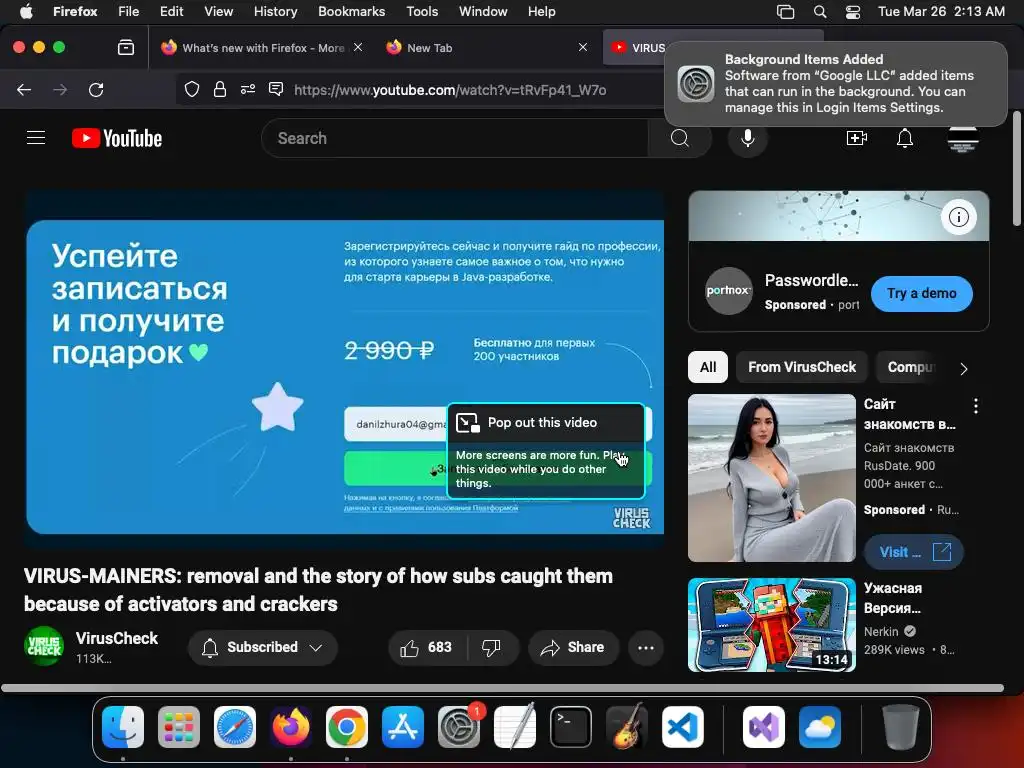Open Firefox tracking protection shield
1024x768 pixels.
tap(191, 89)
